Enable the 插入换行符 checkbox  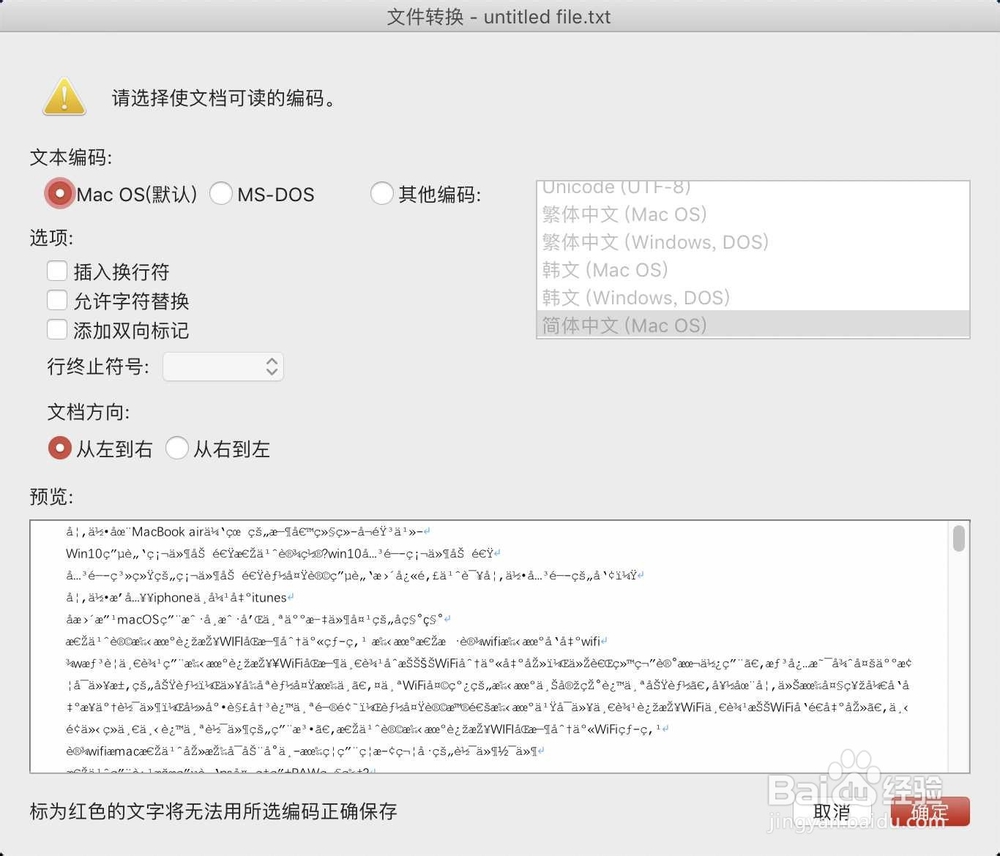tap(57, 271)
